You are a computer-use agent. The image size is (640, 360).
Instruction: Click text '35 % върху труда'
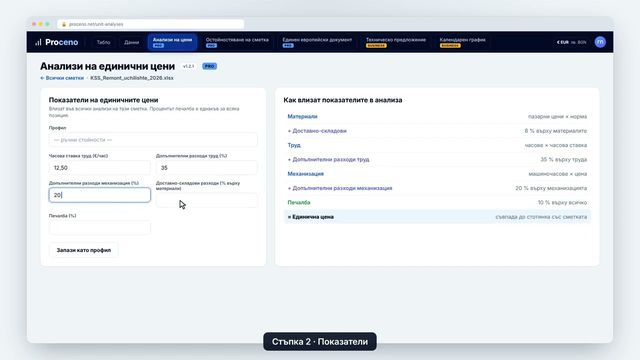click(564, 159)
